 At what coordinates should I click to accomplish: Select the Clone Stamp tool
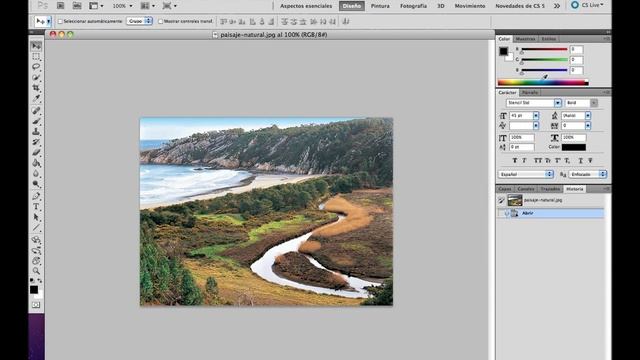click(36, 132)
